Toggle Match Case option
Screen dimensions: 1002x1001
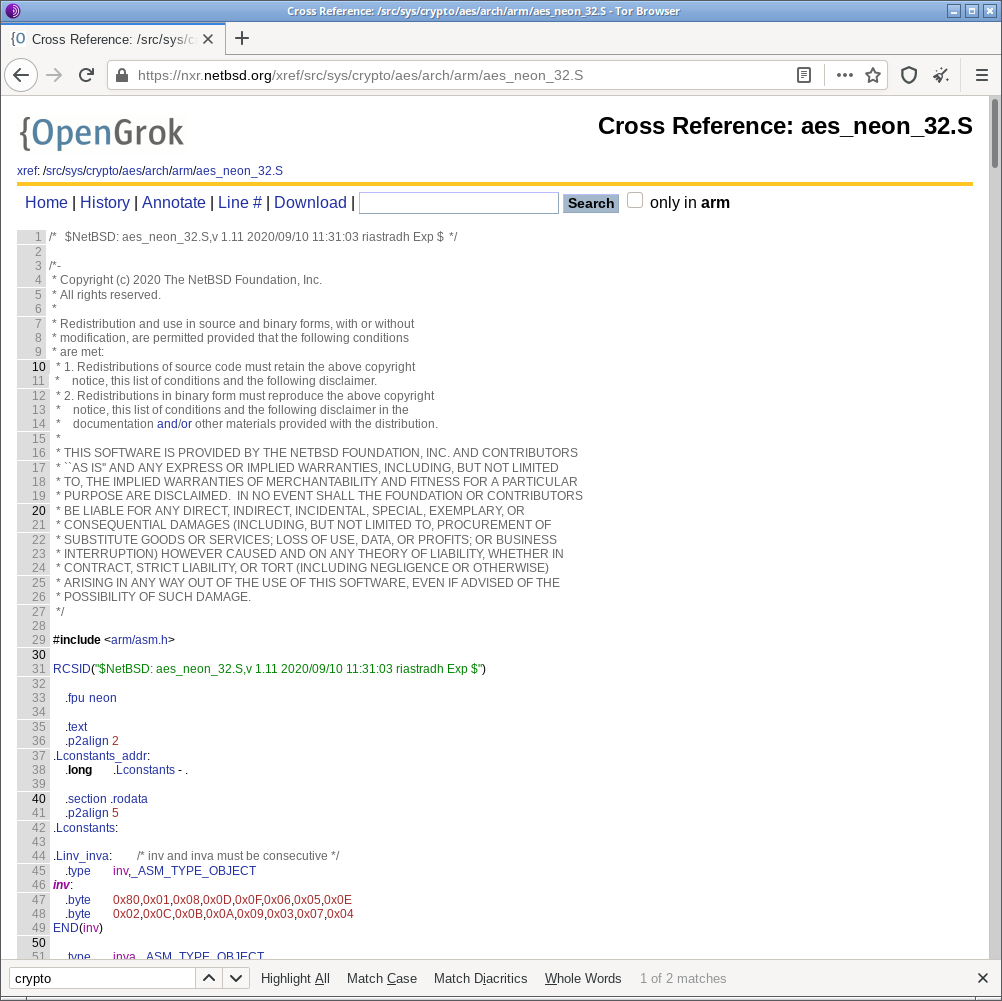point(382,978)
